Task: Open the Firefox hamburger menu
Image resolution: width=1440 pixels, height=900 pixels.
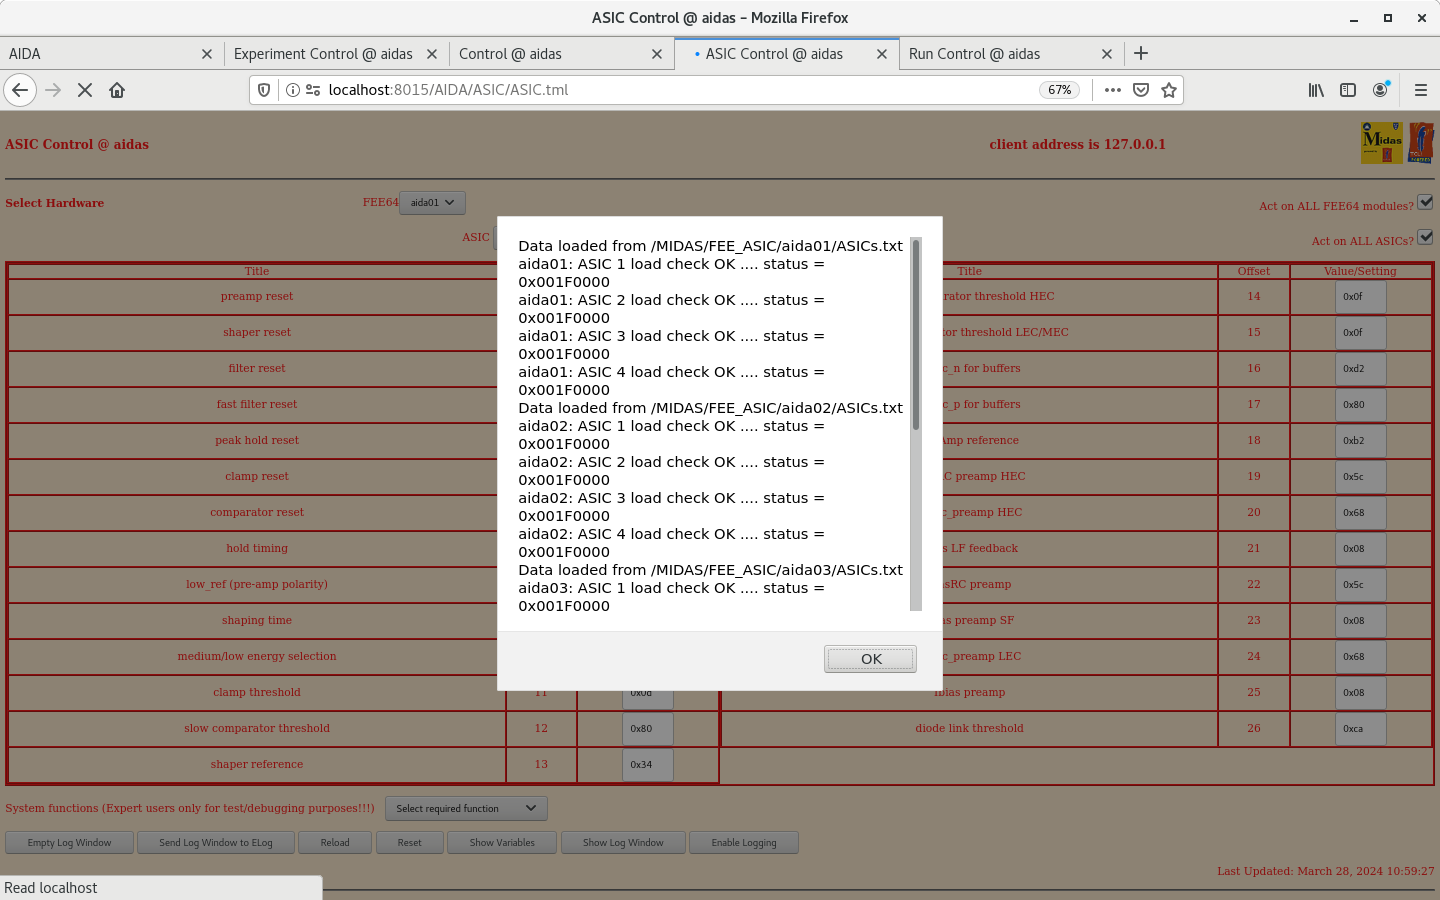Action: [x=1420, y=90]
